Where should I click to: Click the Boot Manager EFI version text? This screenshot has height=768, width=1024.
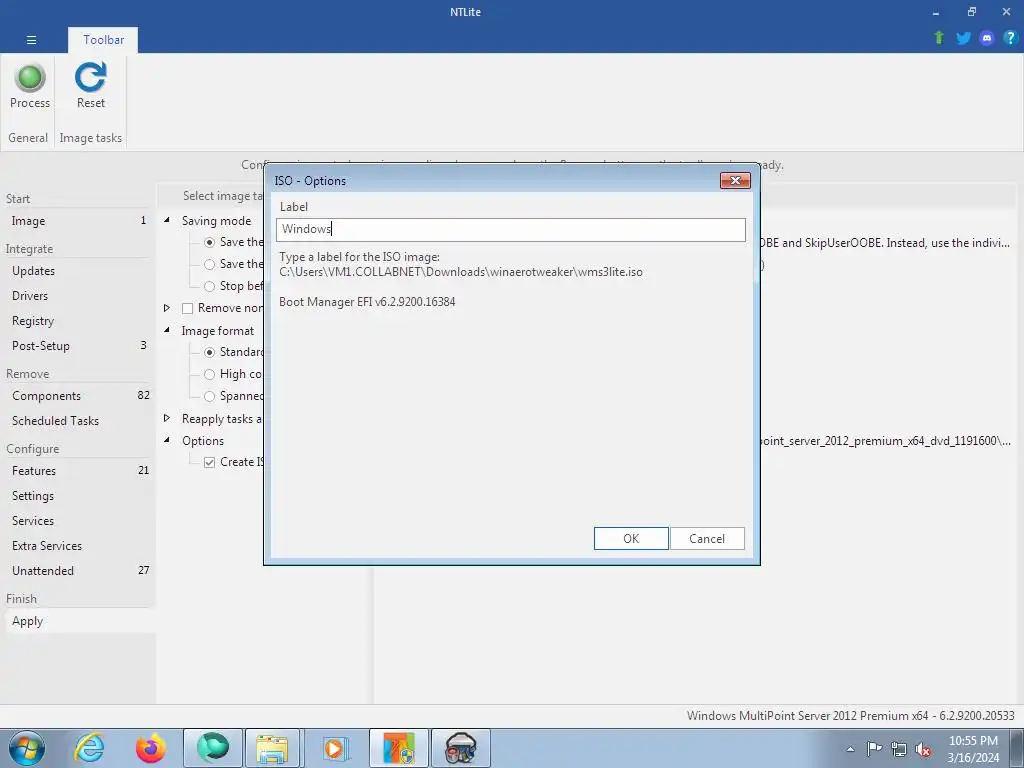367,302
